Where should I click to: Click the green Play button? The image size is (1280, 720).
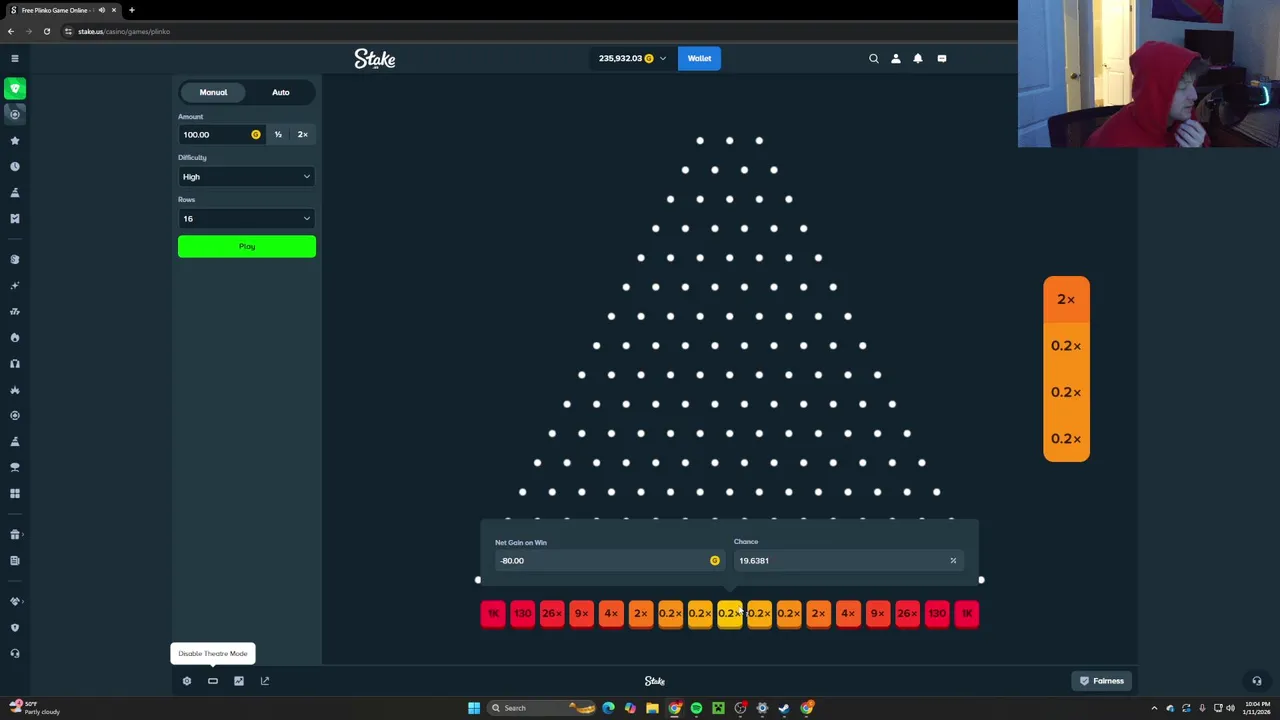point(247,246)
